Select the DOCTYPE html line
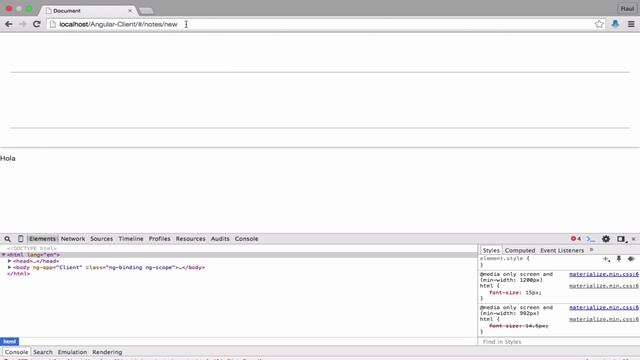The width and height of the screenshot is (640, 360). pos(32,248)
